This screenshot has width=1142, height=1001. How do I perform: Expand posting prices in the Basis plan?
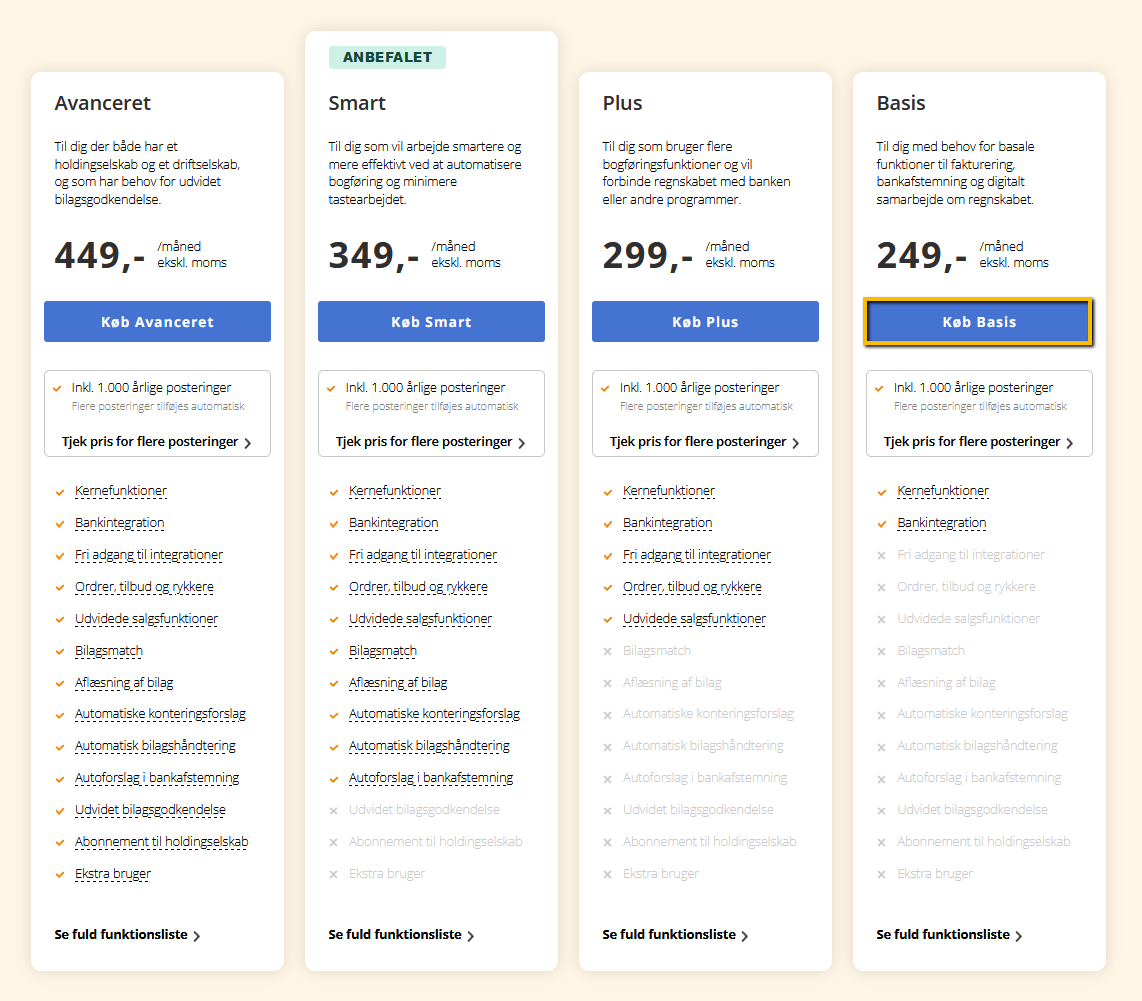click(979, 442)
